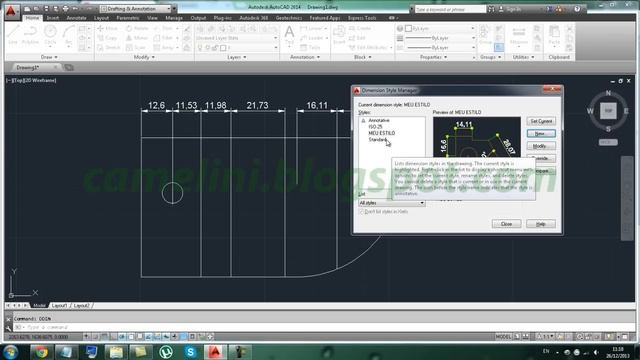
Task: Toggle the MODEL space button in status bar
Action: pos(503,337)
